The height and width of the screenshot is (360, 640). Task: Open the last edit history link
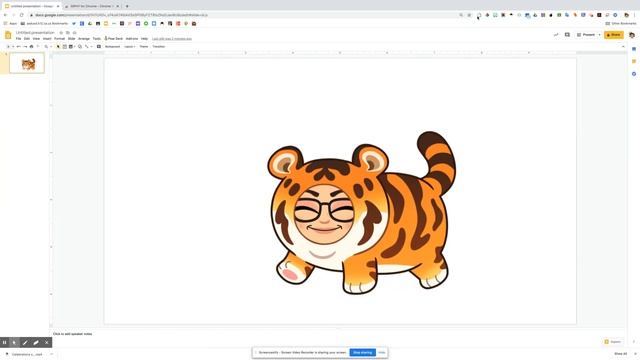point(172,38)
